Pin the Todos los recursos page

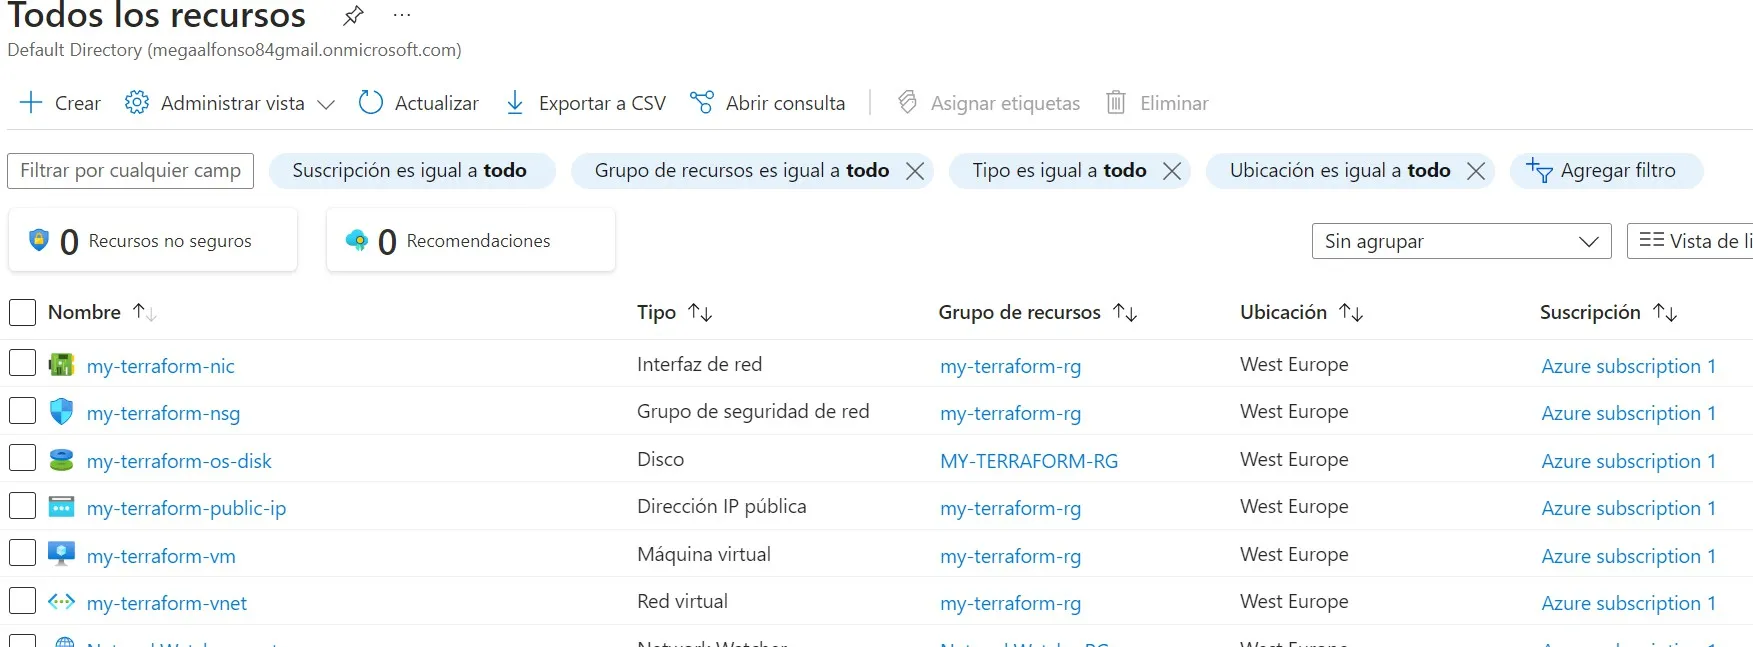[353, 16]
